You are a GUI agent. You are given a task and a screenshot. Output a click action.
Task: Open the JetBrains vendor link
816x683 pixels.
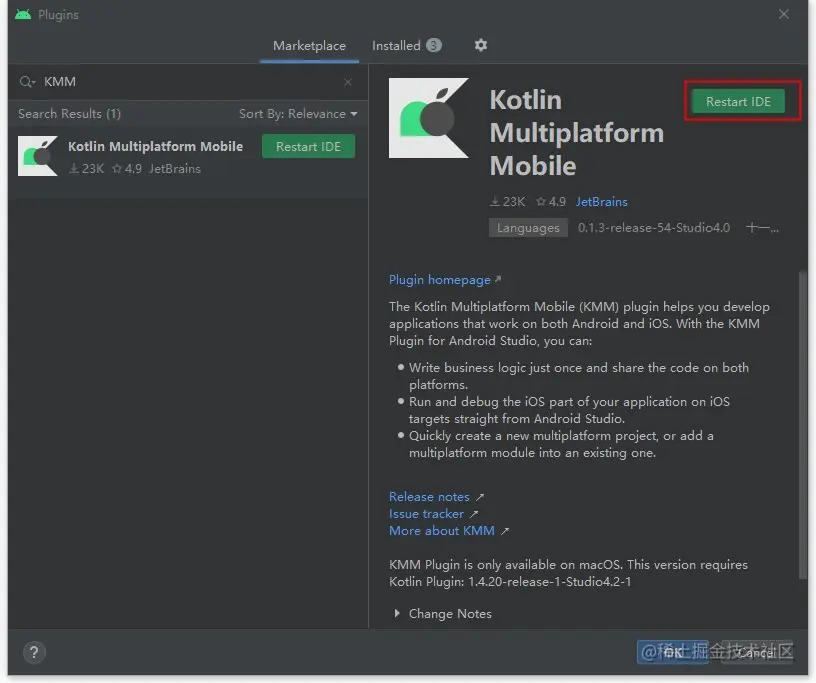pyautogui.click(x=601, y=201)
